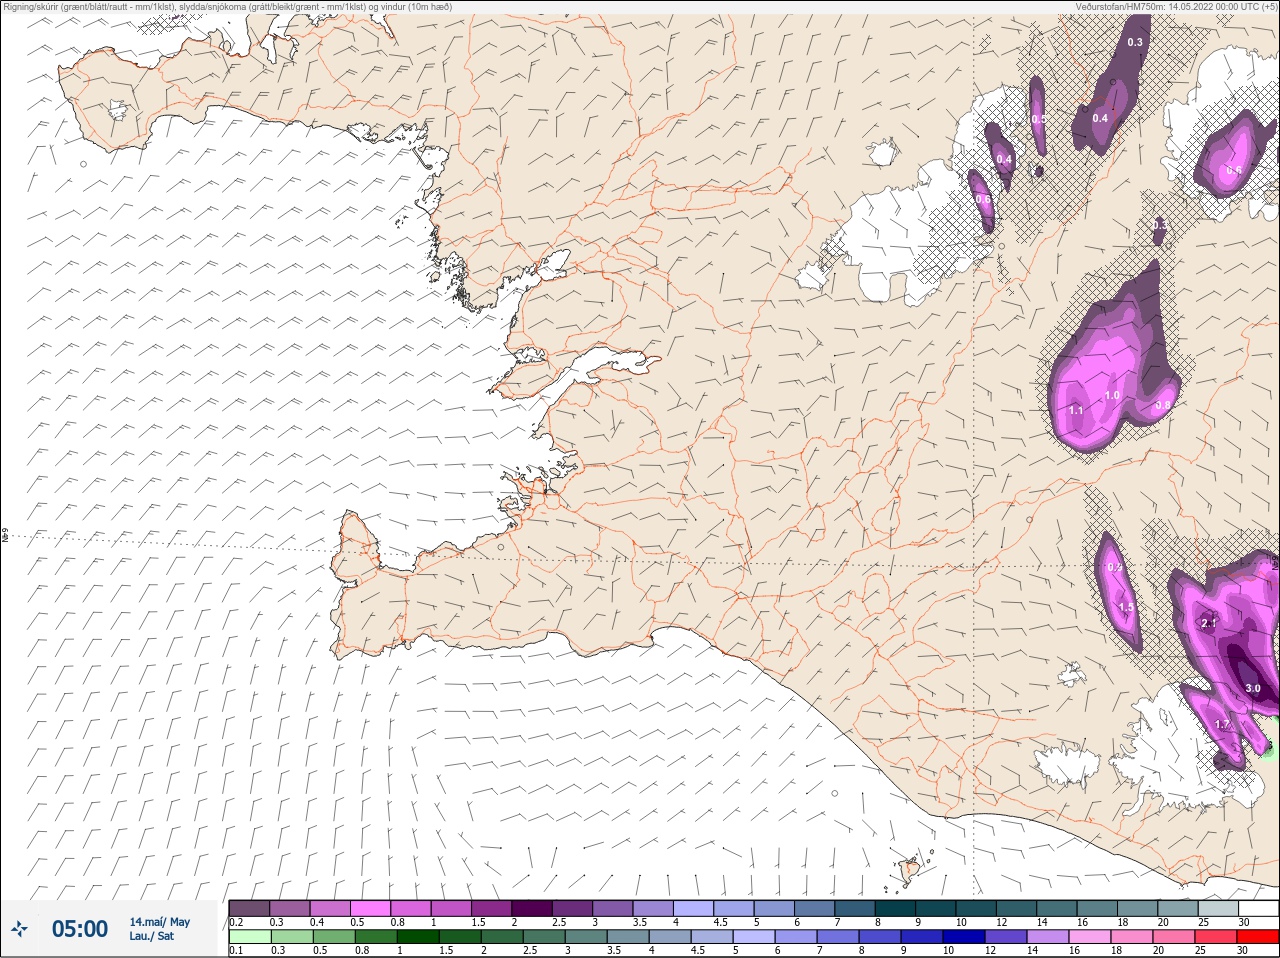Click the Veðurstofan logo beside the time
The width and height of the screenshot is (1280, 958).
[19, 929]
